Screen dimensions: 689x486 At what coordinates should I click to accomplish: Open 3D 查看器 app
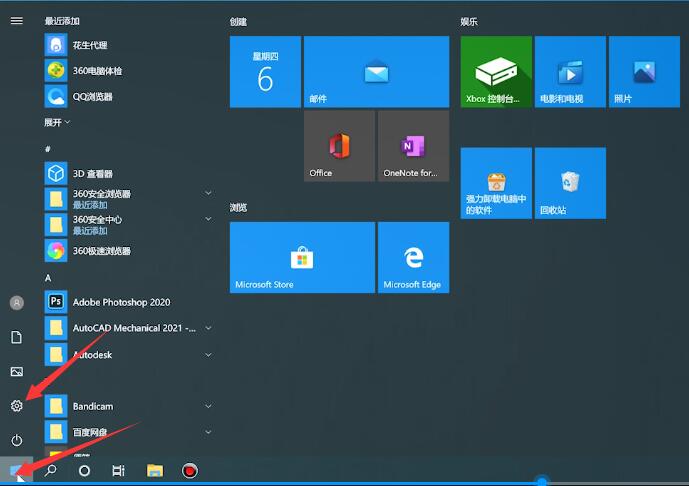(128, 174)
